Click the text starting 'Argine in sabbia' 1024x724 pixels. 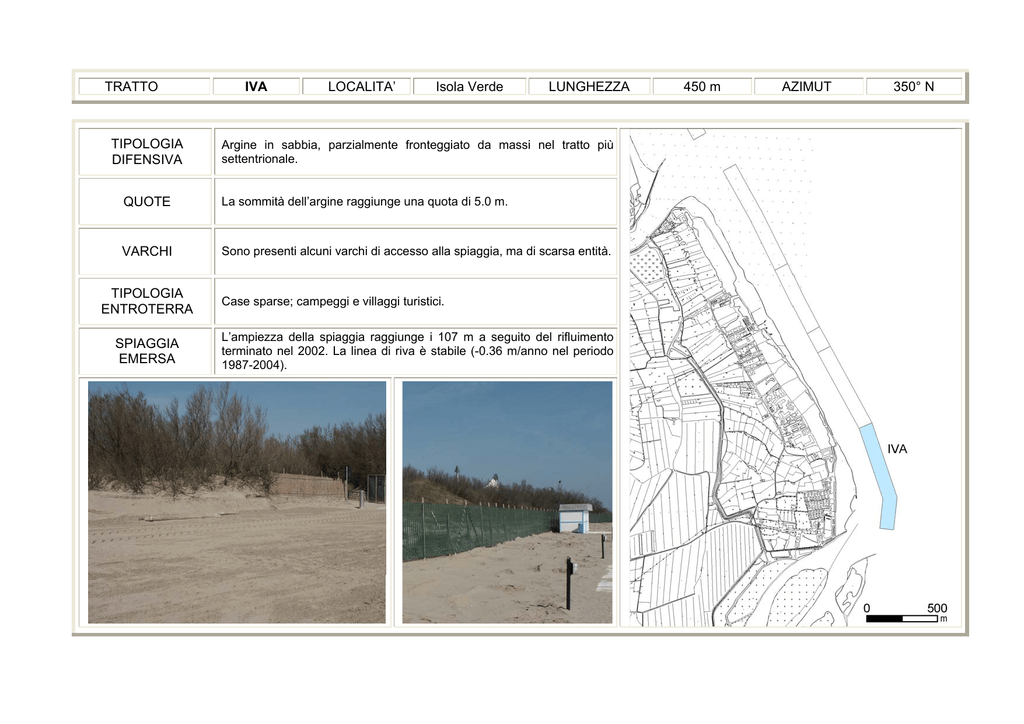pos(417,151)
